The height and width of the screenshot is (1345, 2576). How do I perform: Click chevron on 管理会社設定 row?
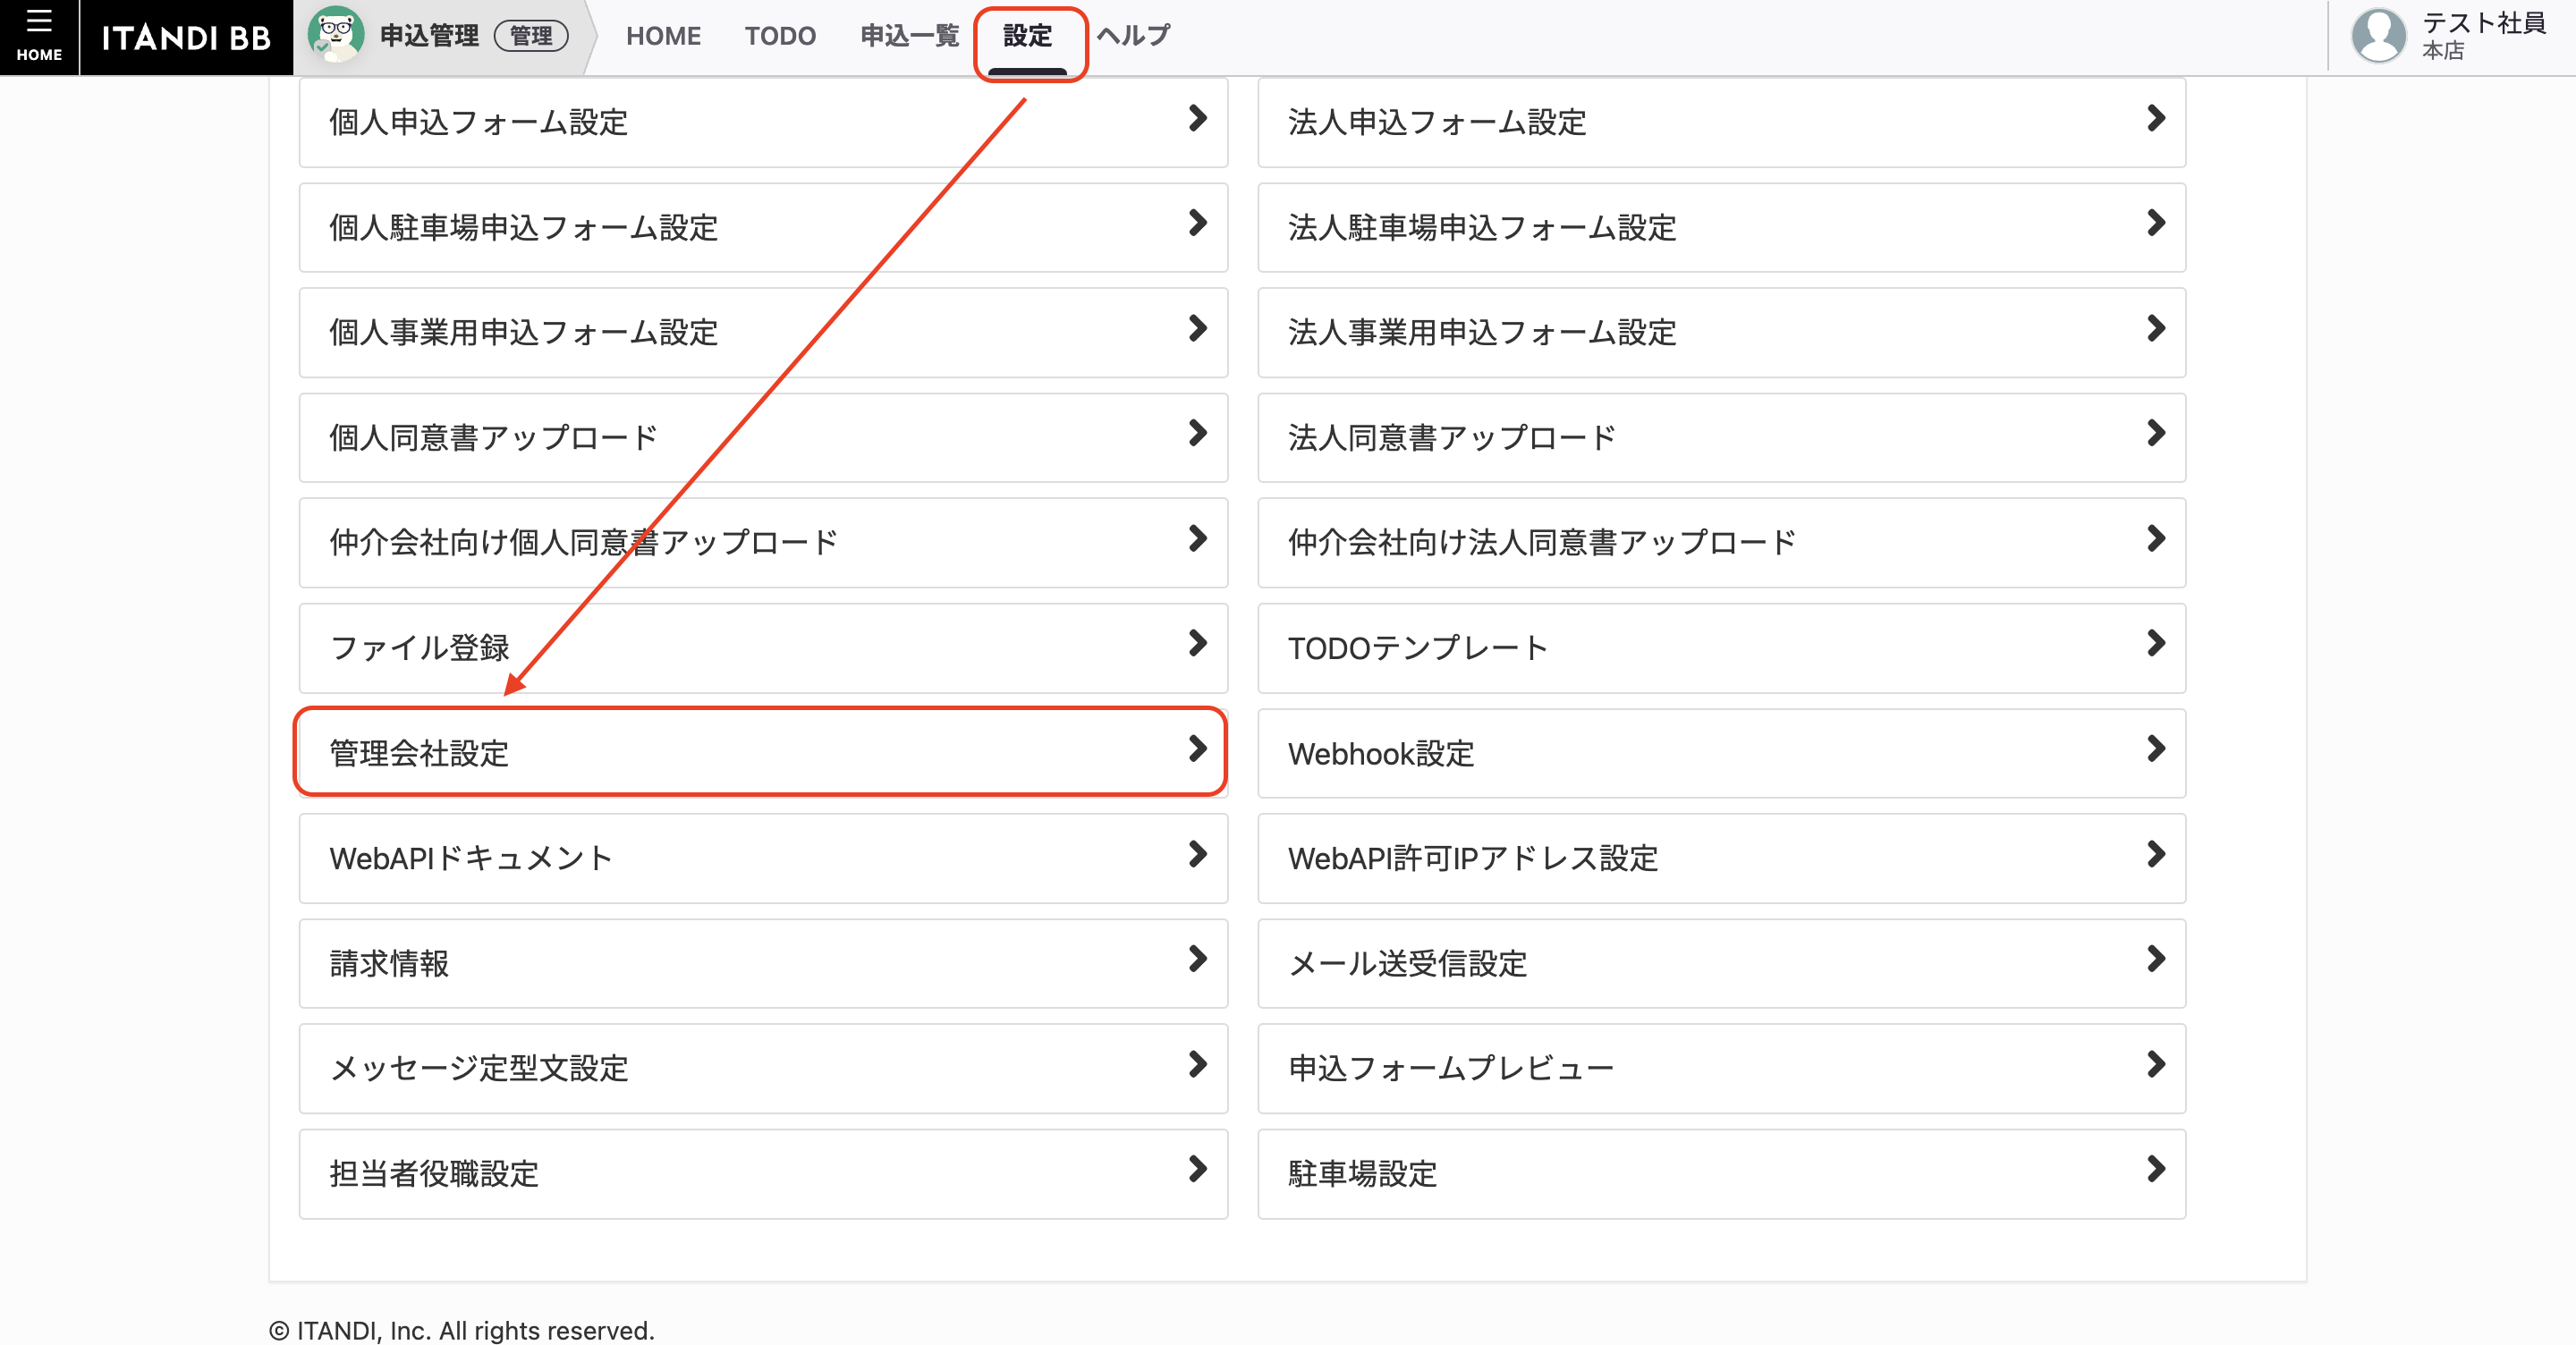click(1197, 748)
